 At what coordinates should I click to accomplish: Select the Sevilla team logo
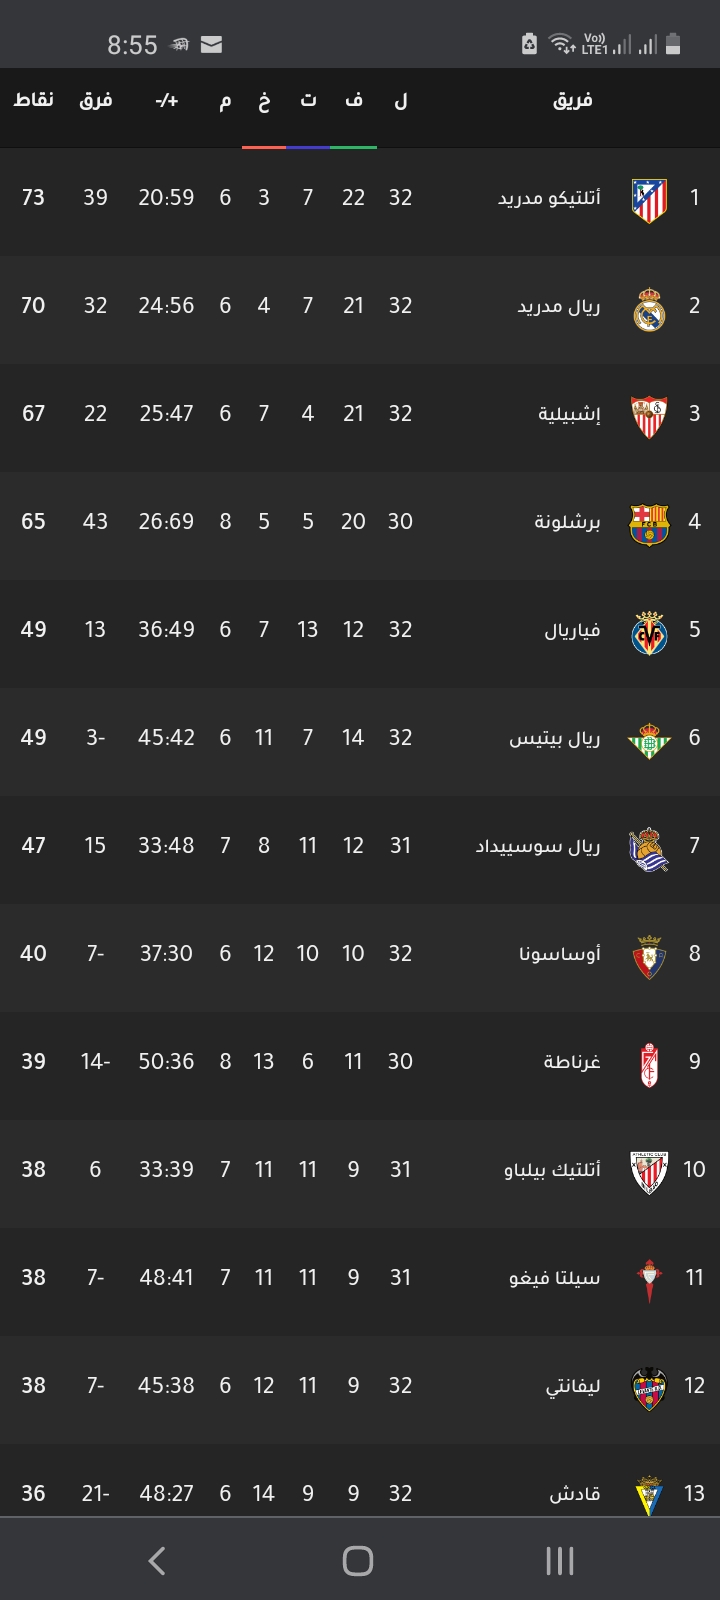(x=649, y=416)
